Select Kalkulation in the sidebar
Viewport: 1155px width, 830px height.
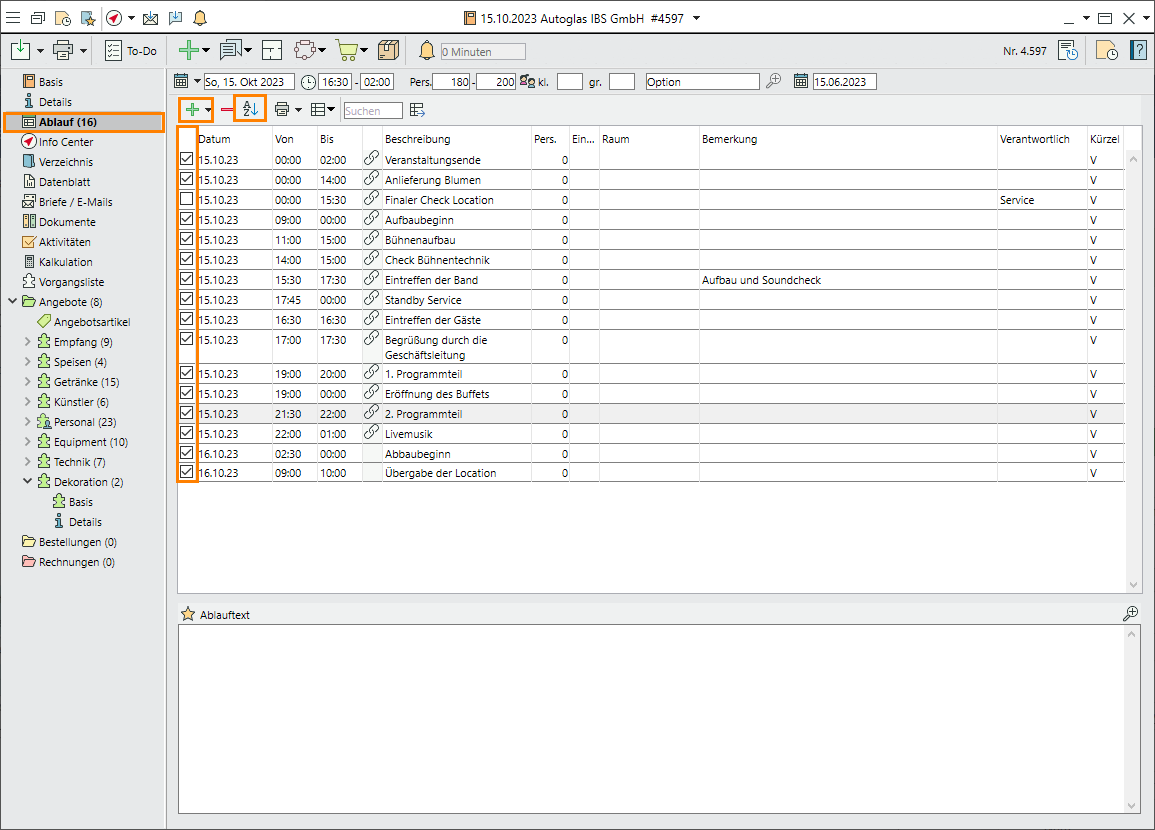pos(65,262)
